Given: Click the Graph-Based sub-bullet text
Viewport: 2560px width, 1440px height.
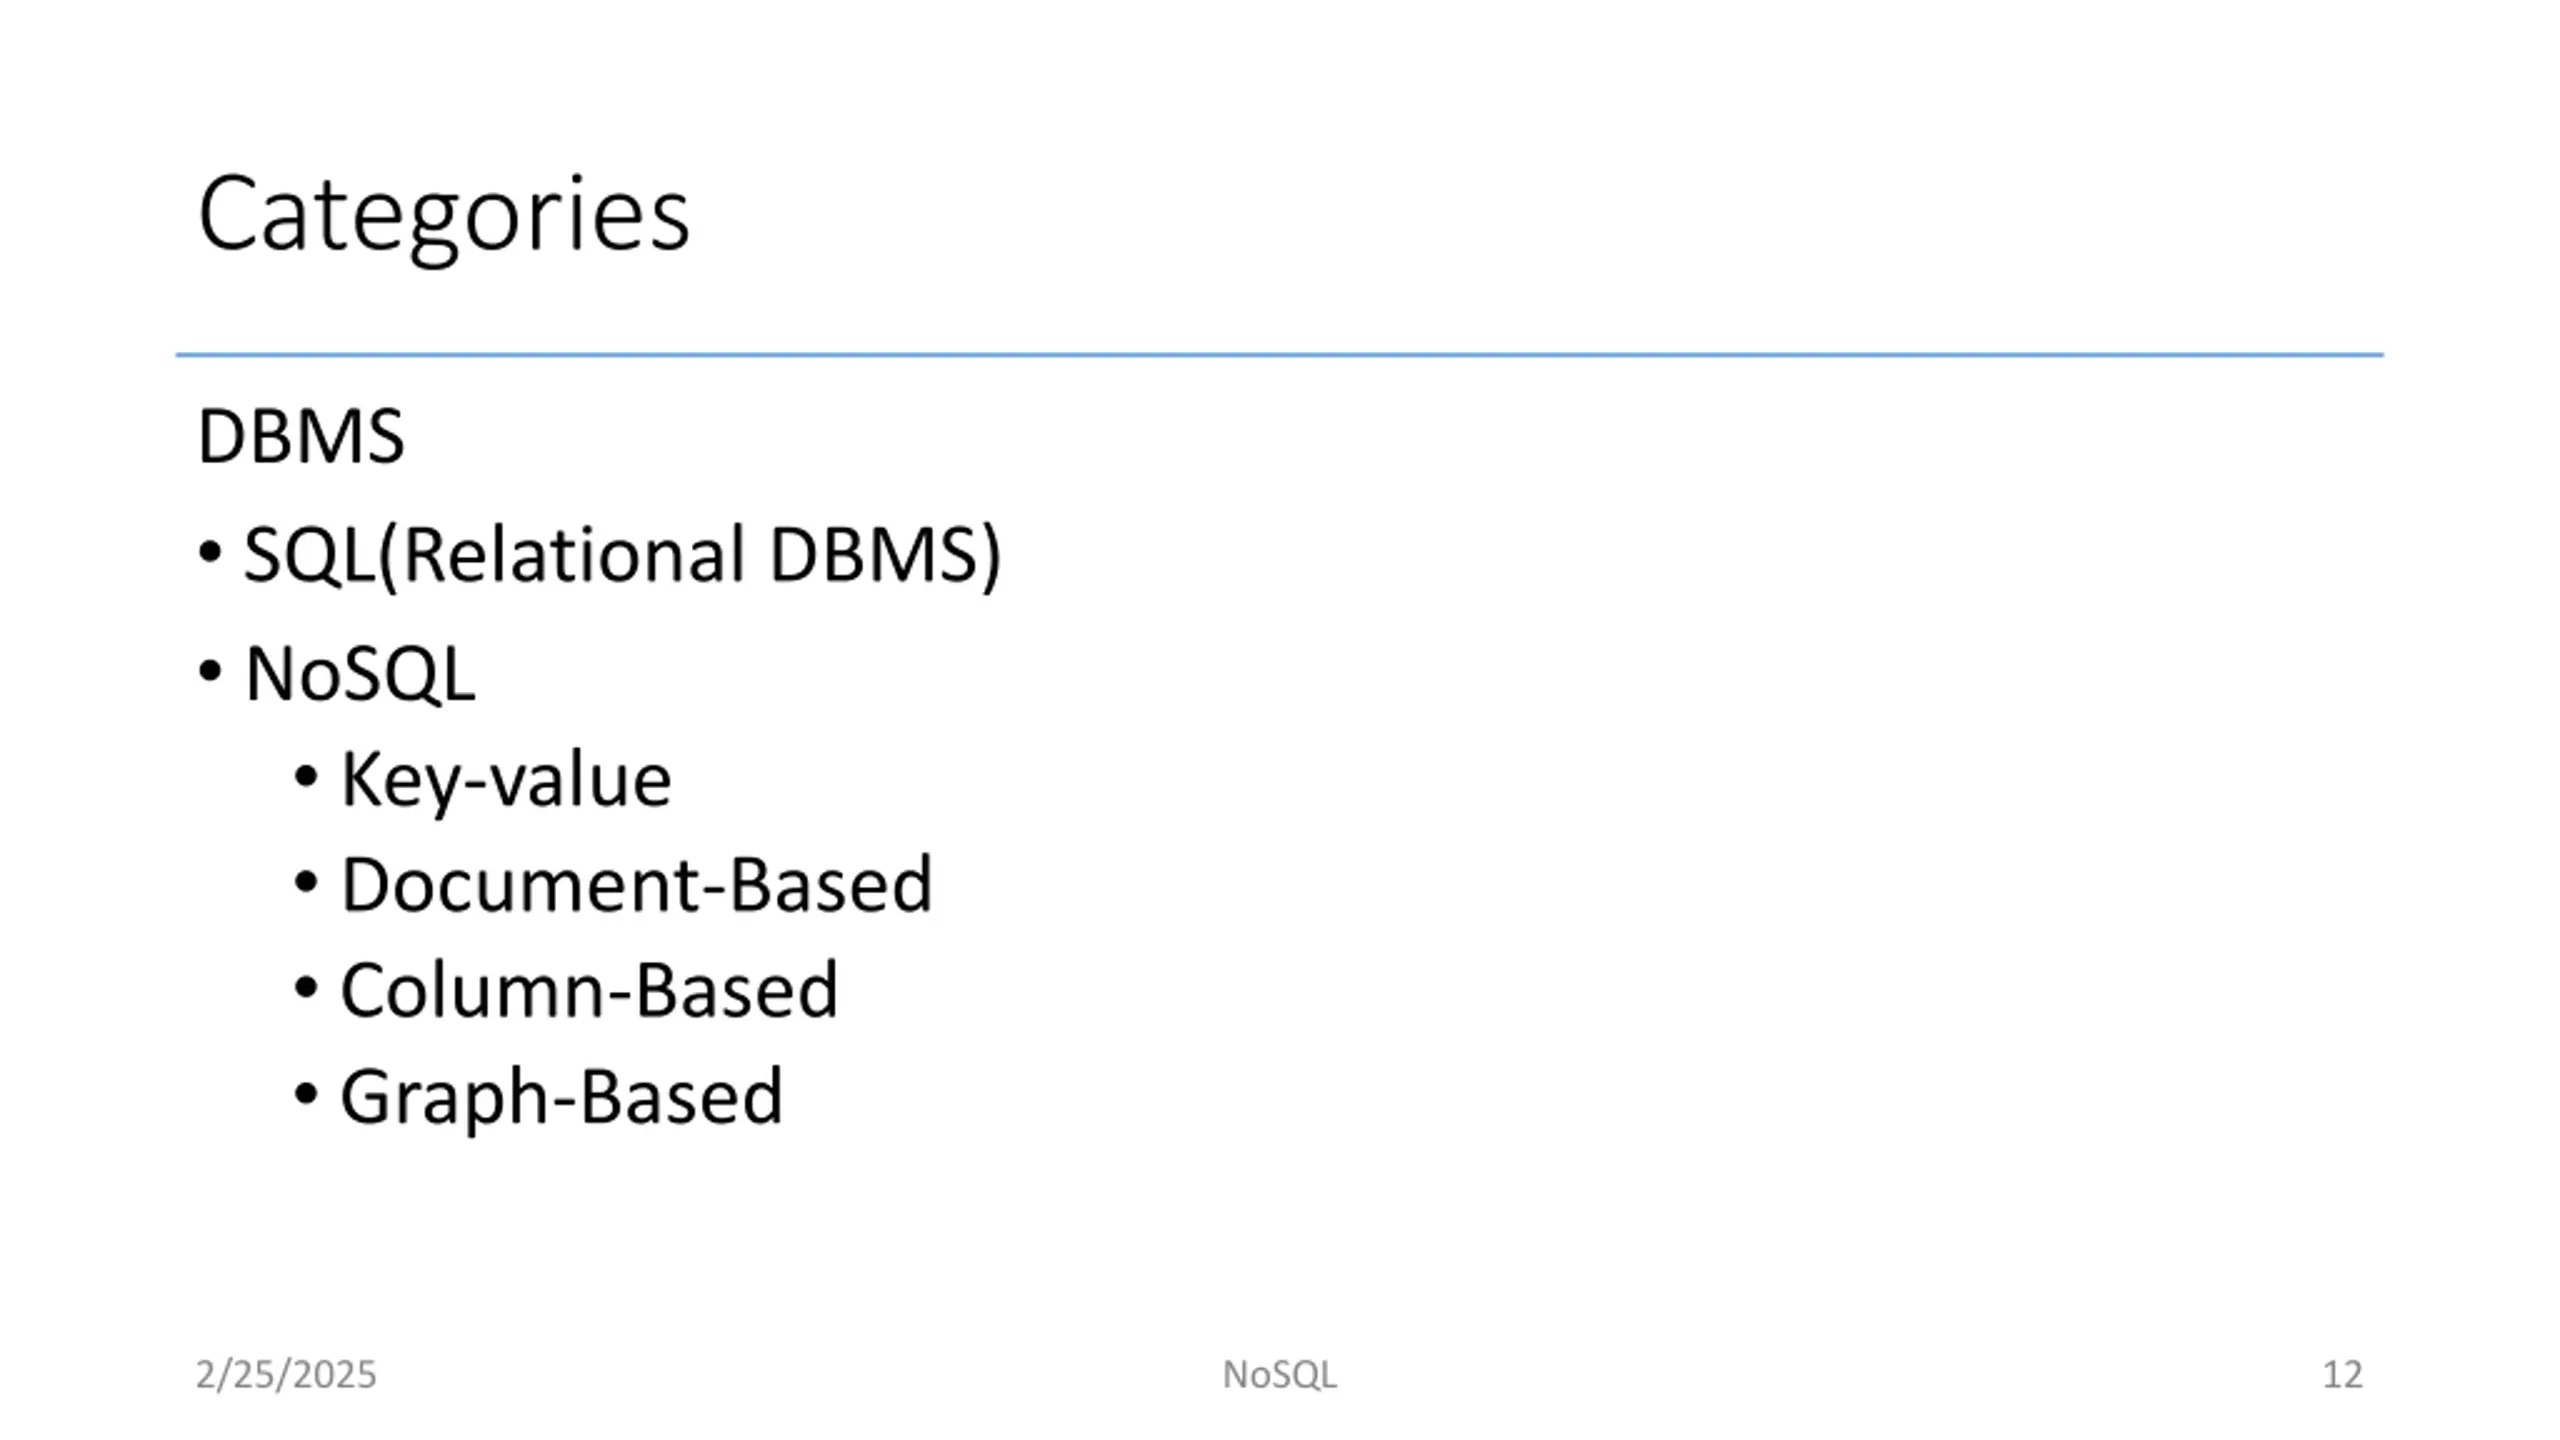Looking at the screenshot, I should tap(562, 1099).
